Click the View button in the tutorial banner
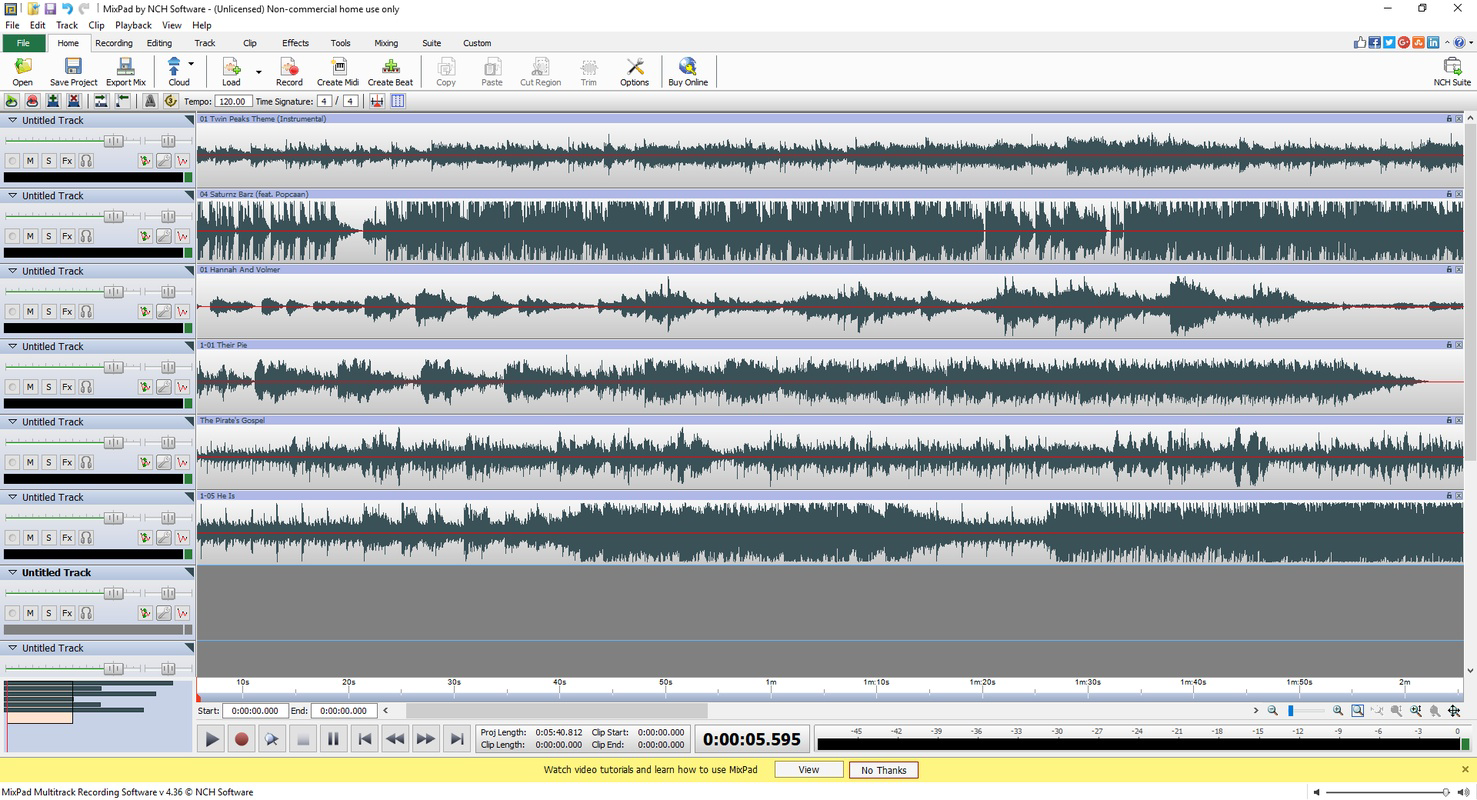This screenshot has height=800, width=1477. point(809,770)
